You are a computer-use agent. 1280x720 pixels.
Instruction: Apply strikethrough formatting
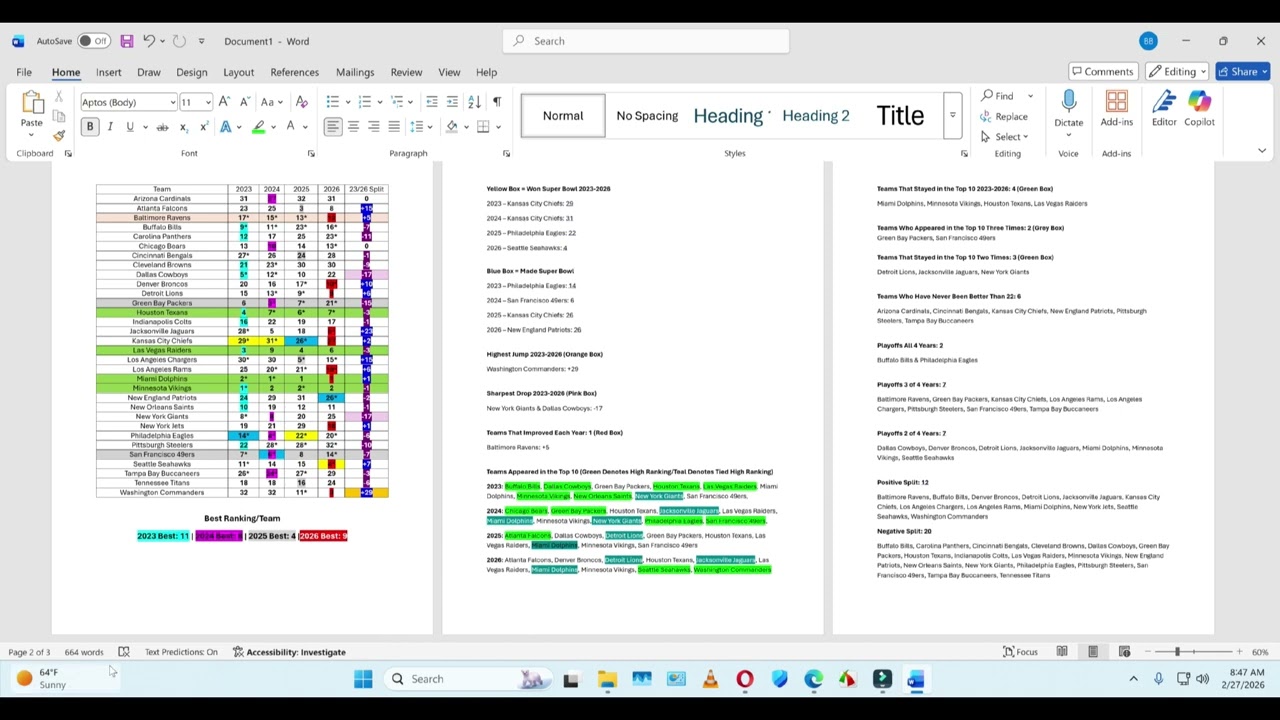point(162,127)
